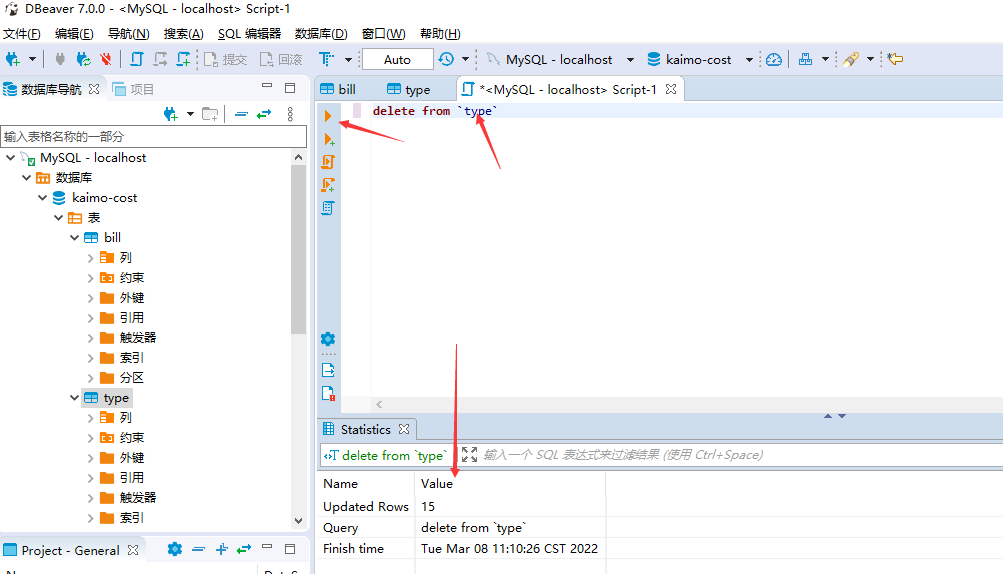The image size is (1003, 574).
Task: Open the transaction log clock icon
Action: (446, 60)
